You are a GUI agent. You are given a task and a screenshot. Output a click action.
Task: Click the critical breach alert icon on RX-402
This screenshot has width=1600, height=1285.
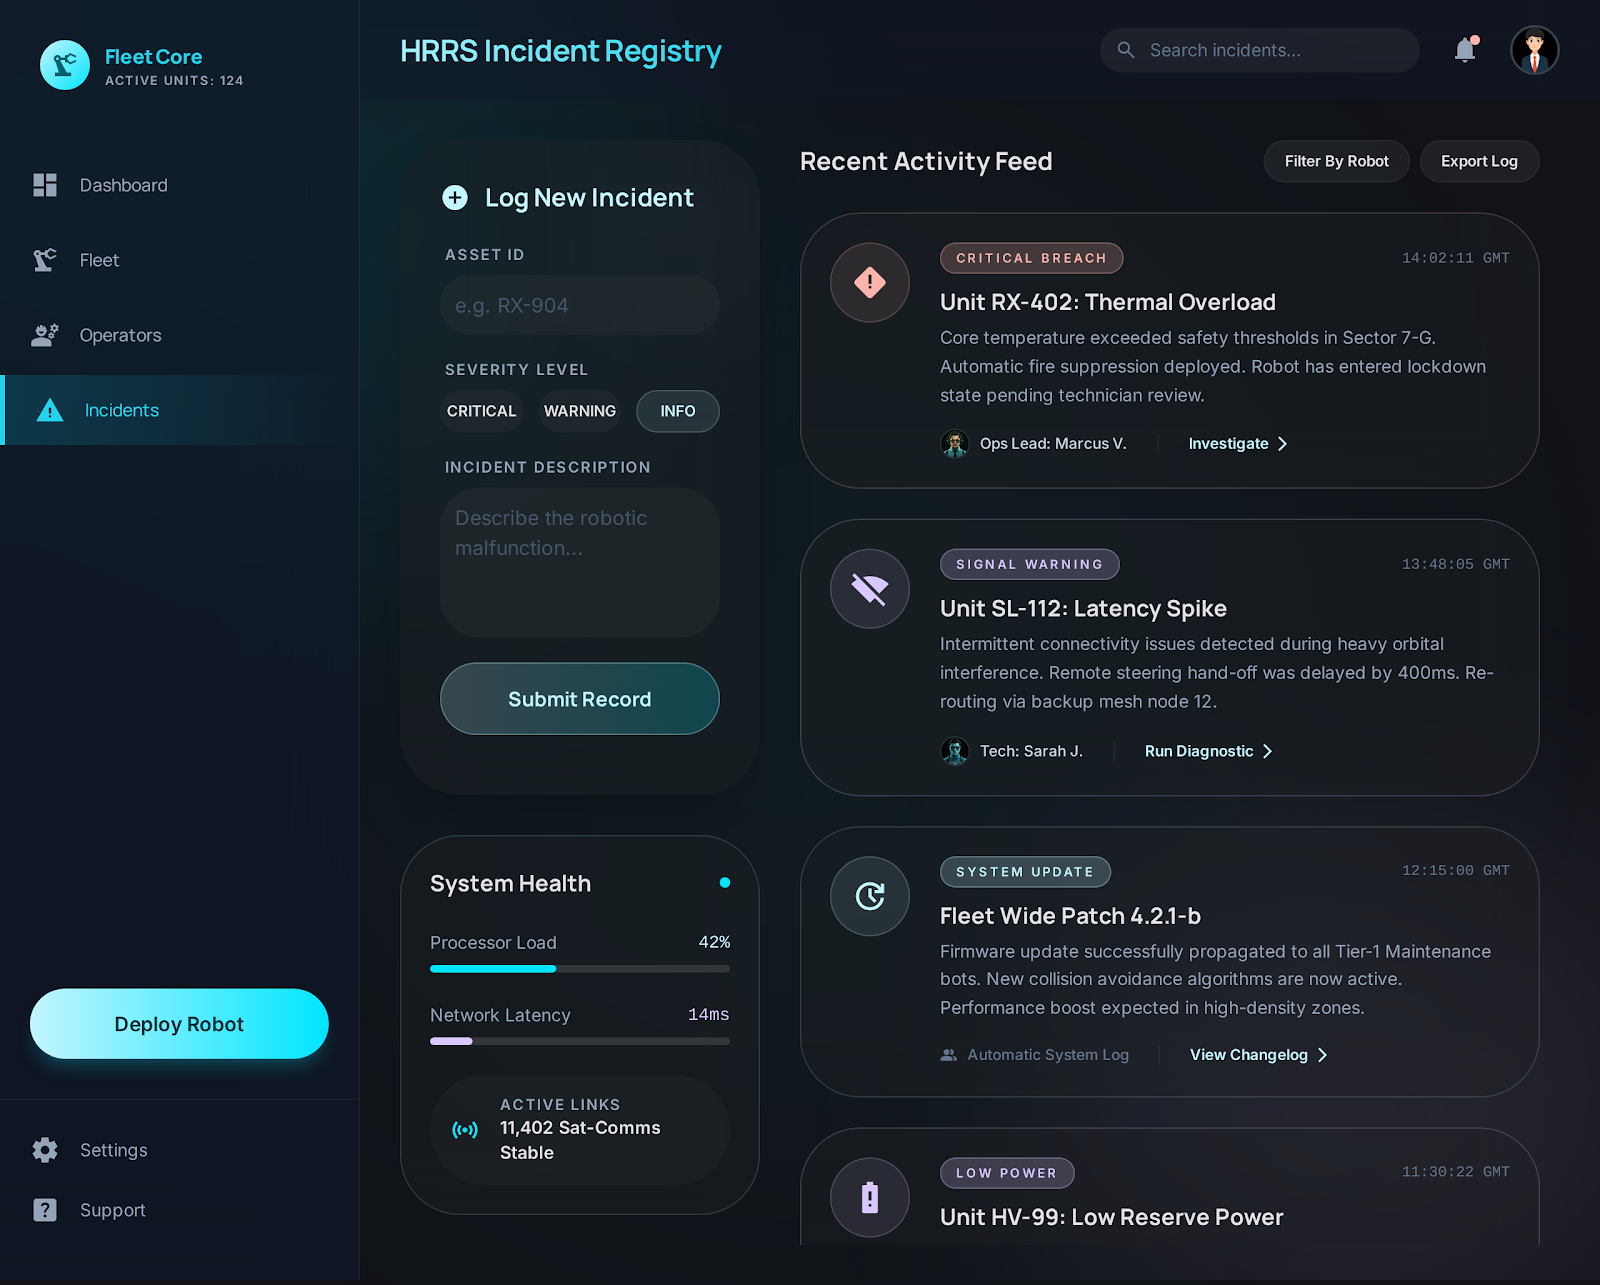click(x=869, y=282)
